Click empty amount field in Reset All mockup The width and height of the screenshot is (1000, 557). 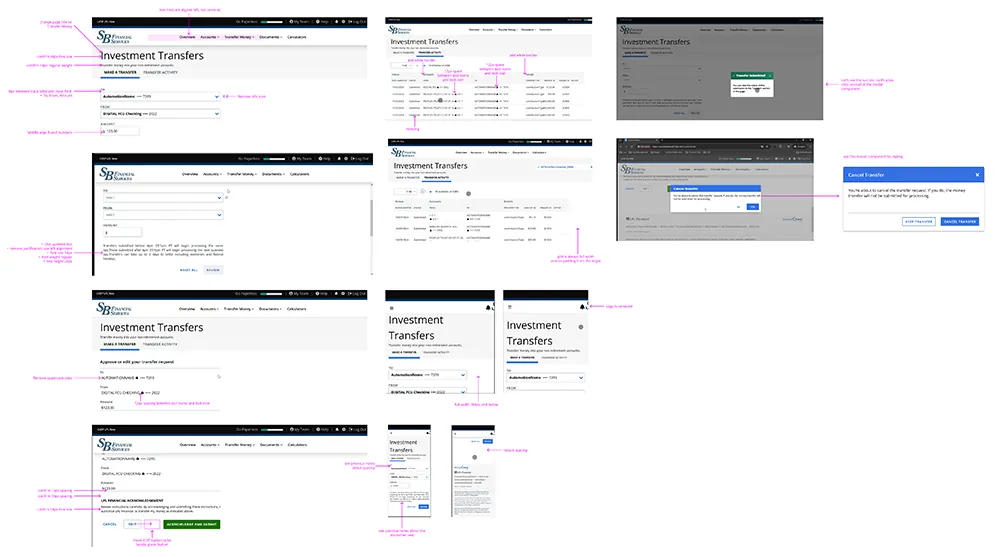[x=122, y=232]
